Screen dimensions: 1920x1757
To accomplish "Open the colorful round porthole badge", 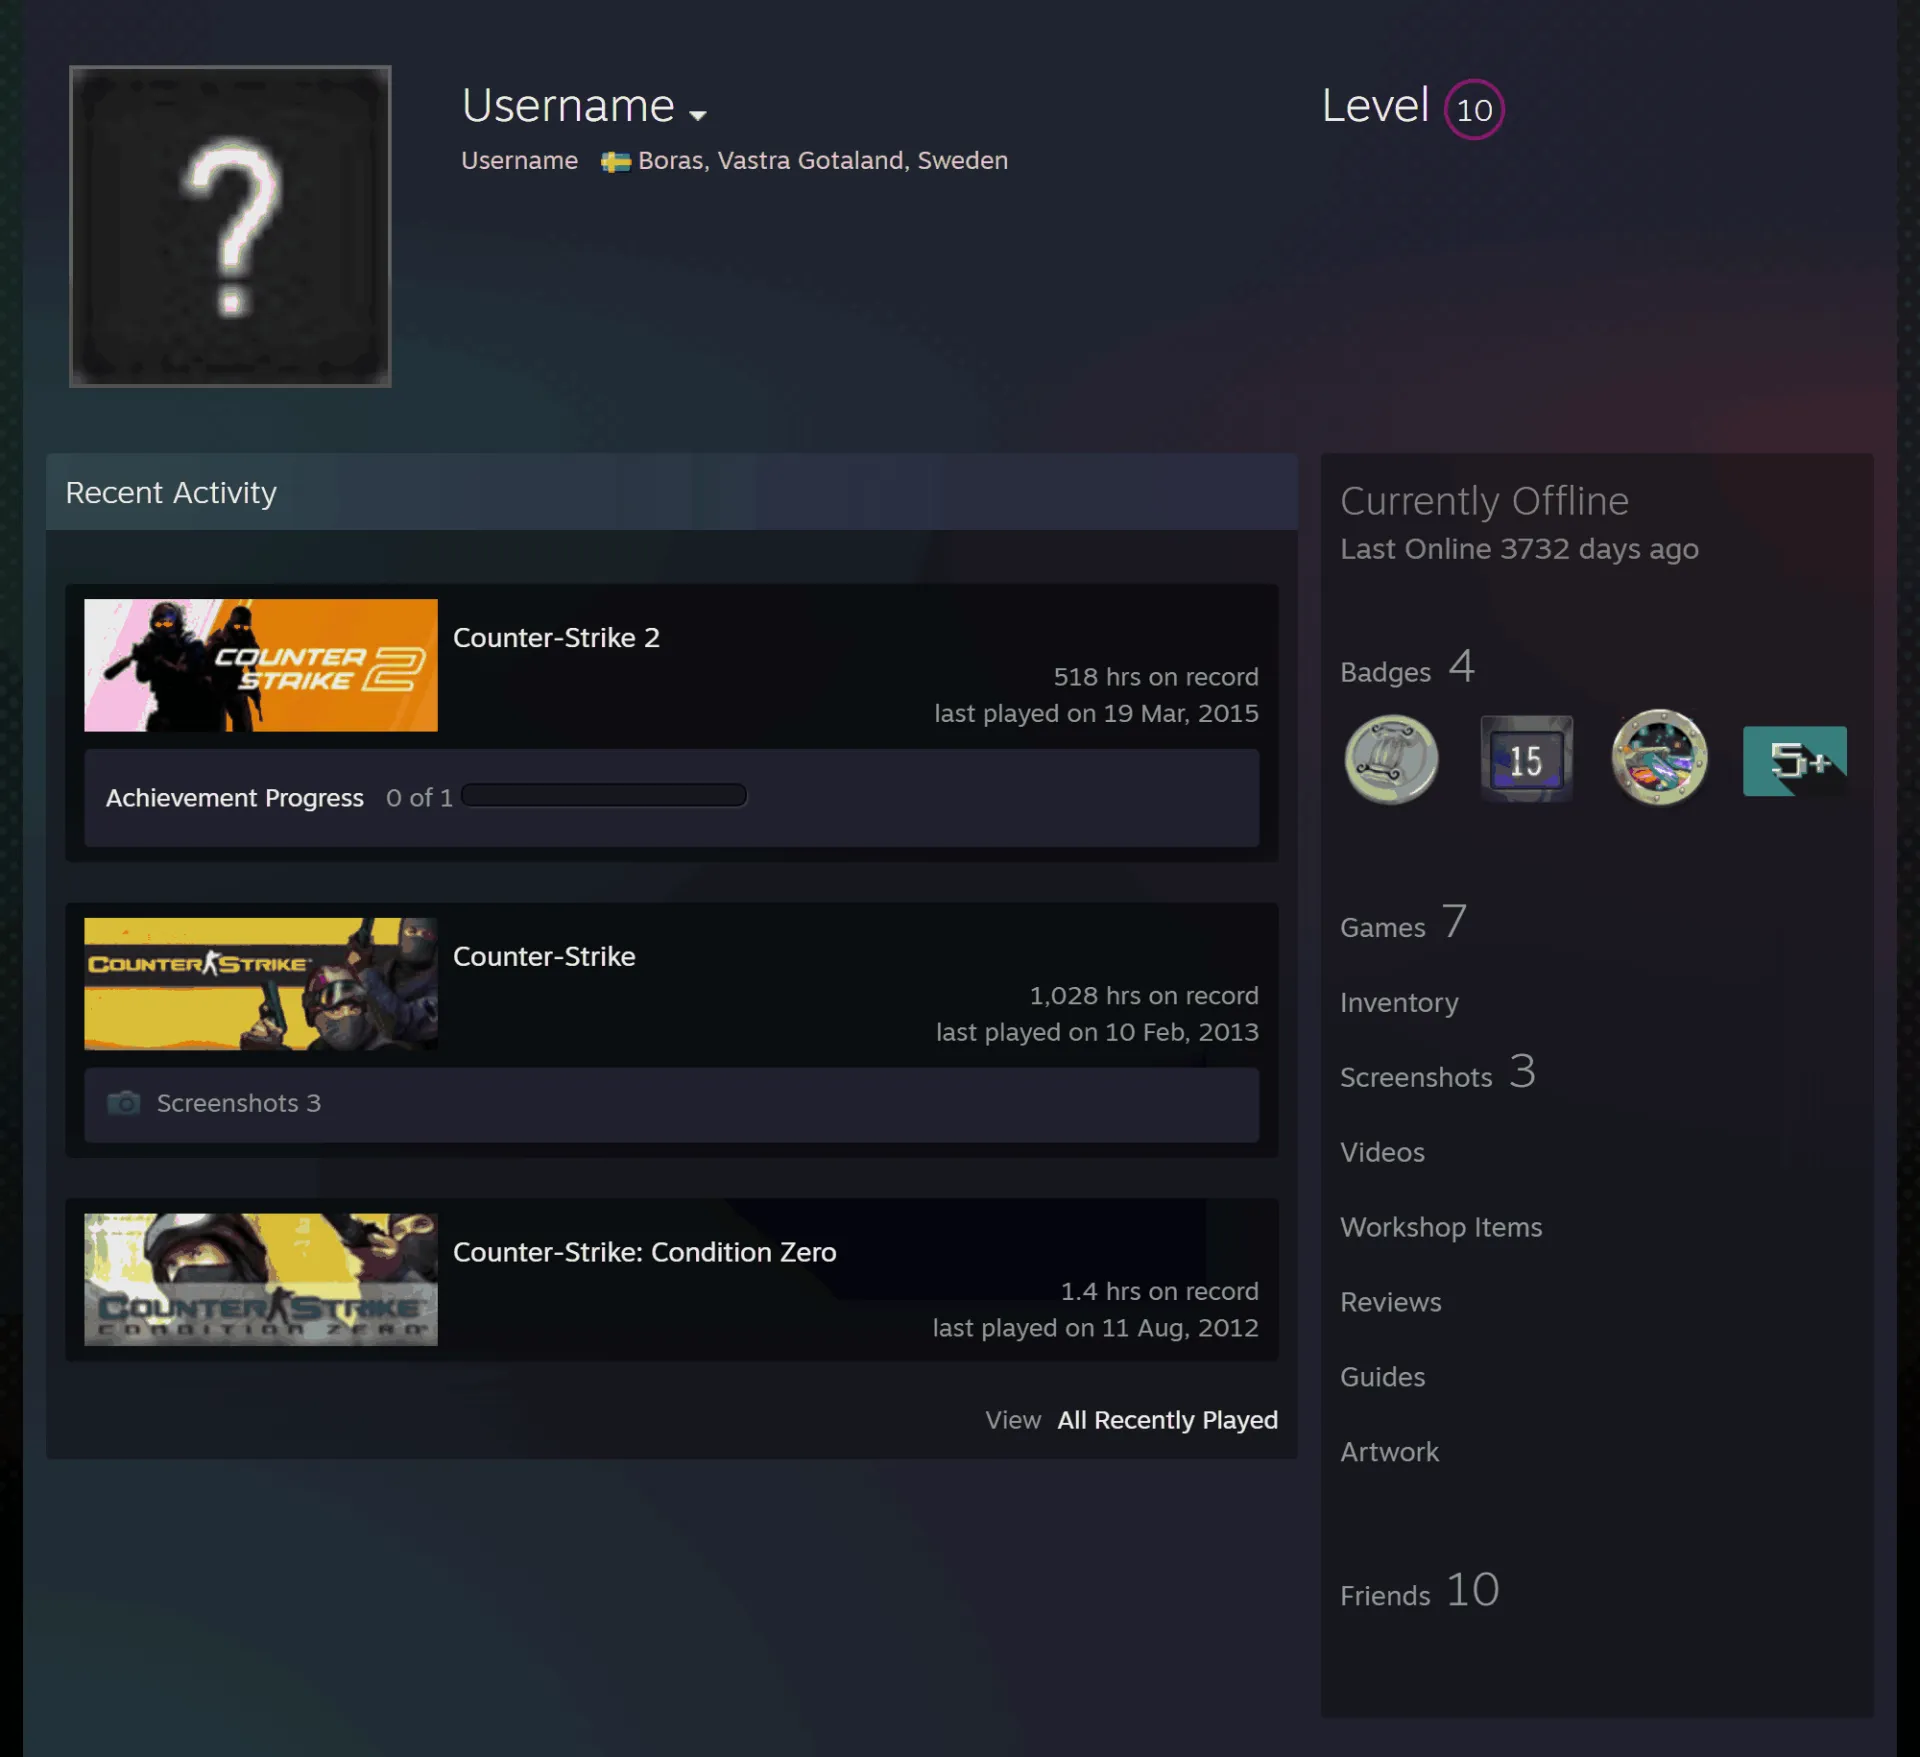I will [1659, 758].
